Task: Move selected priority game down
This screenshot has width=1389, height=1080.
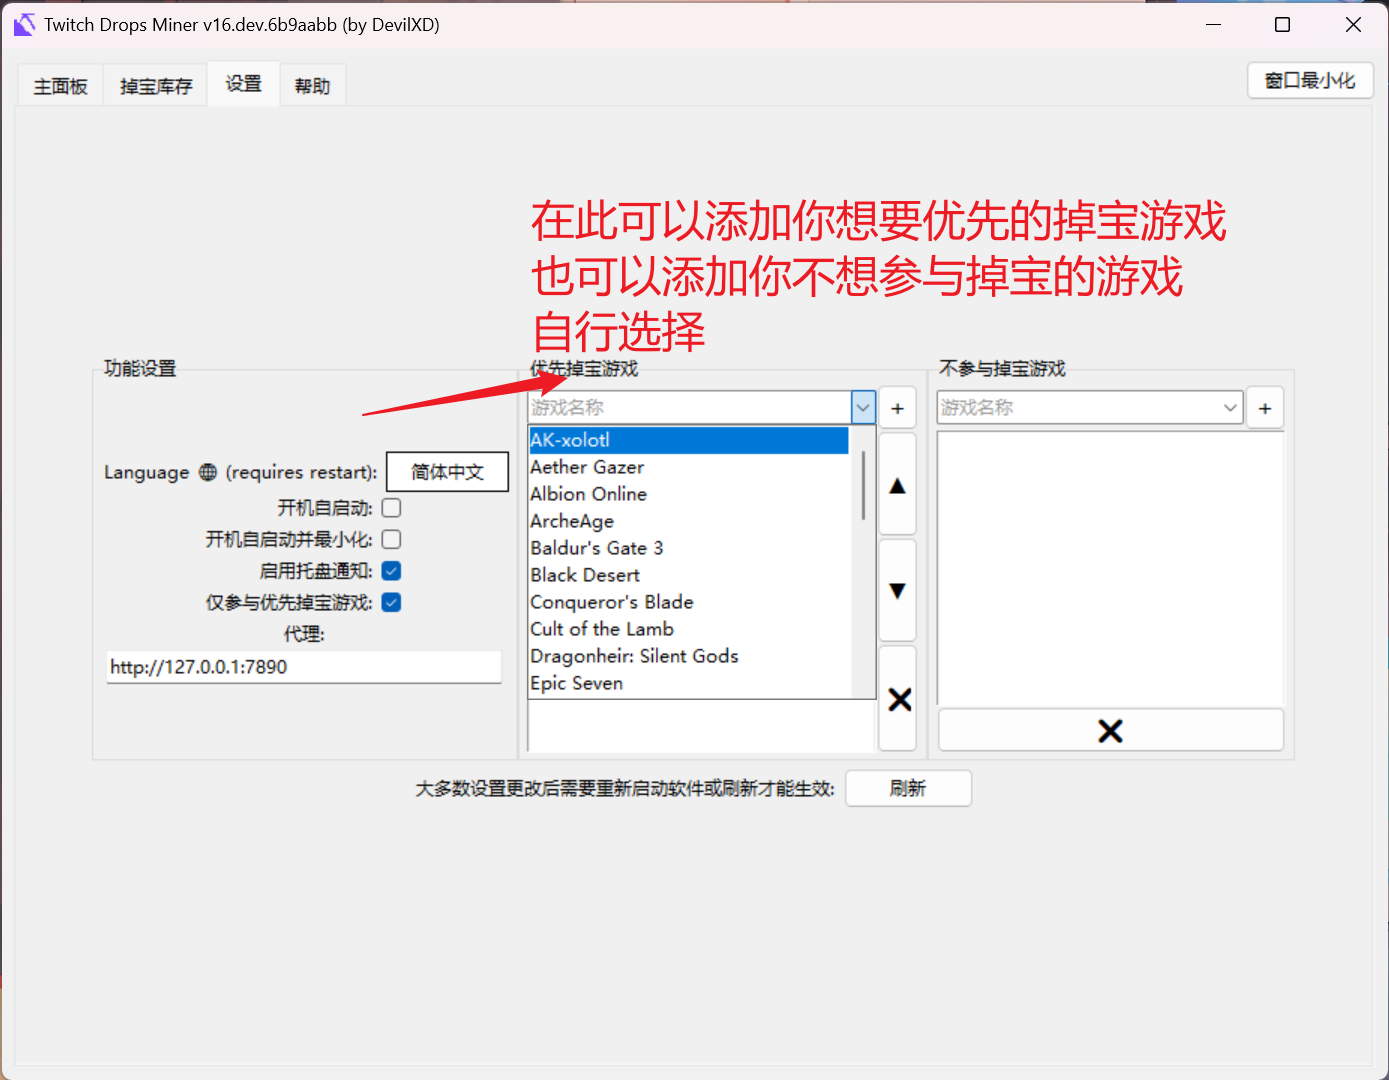Action: [x=897, y=590]
